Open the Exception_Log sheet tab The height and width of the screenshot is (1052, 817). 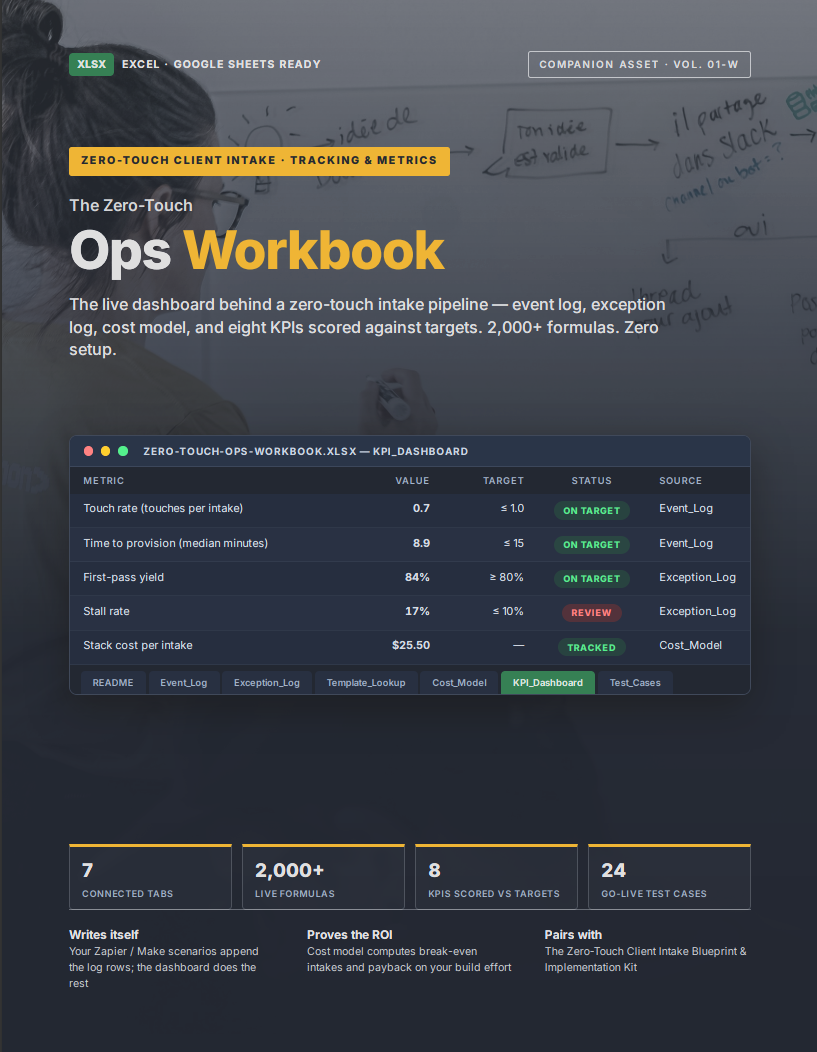click(x=267, y=682)
